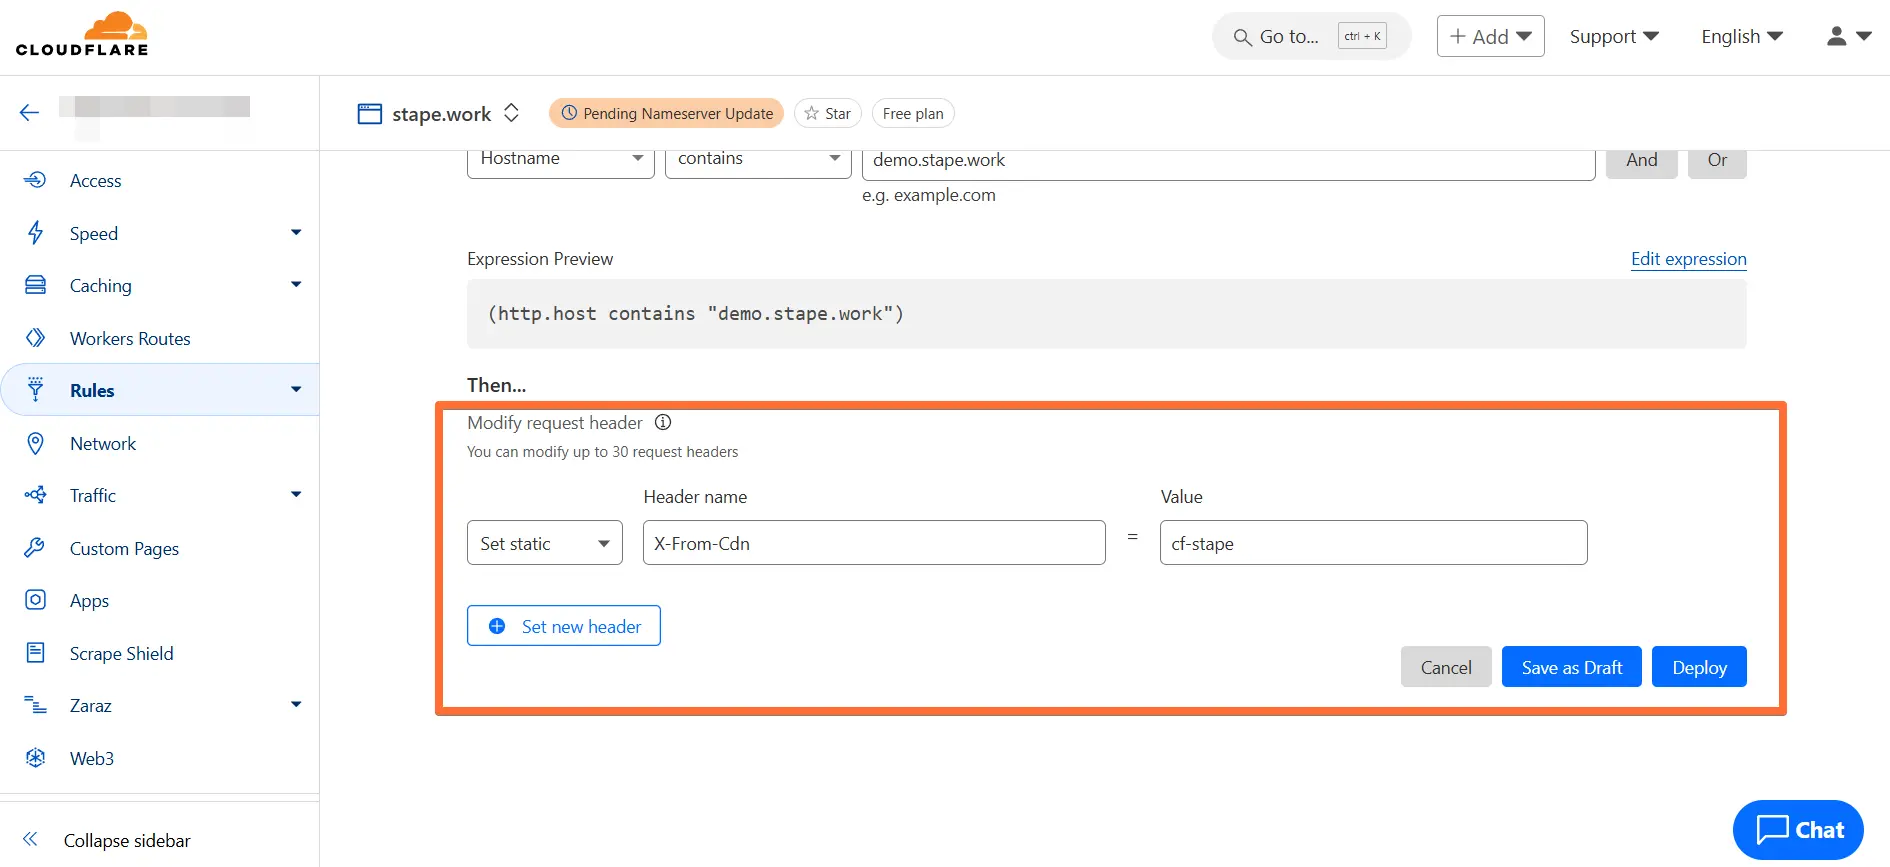Click the Or condition button

[x=1717, y=162]
